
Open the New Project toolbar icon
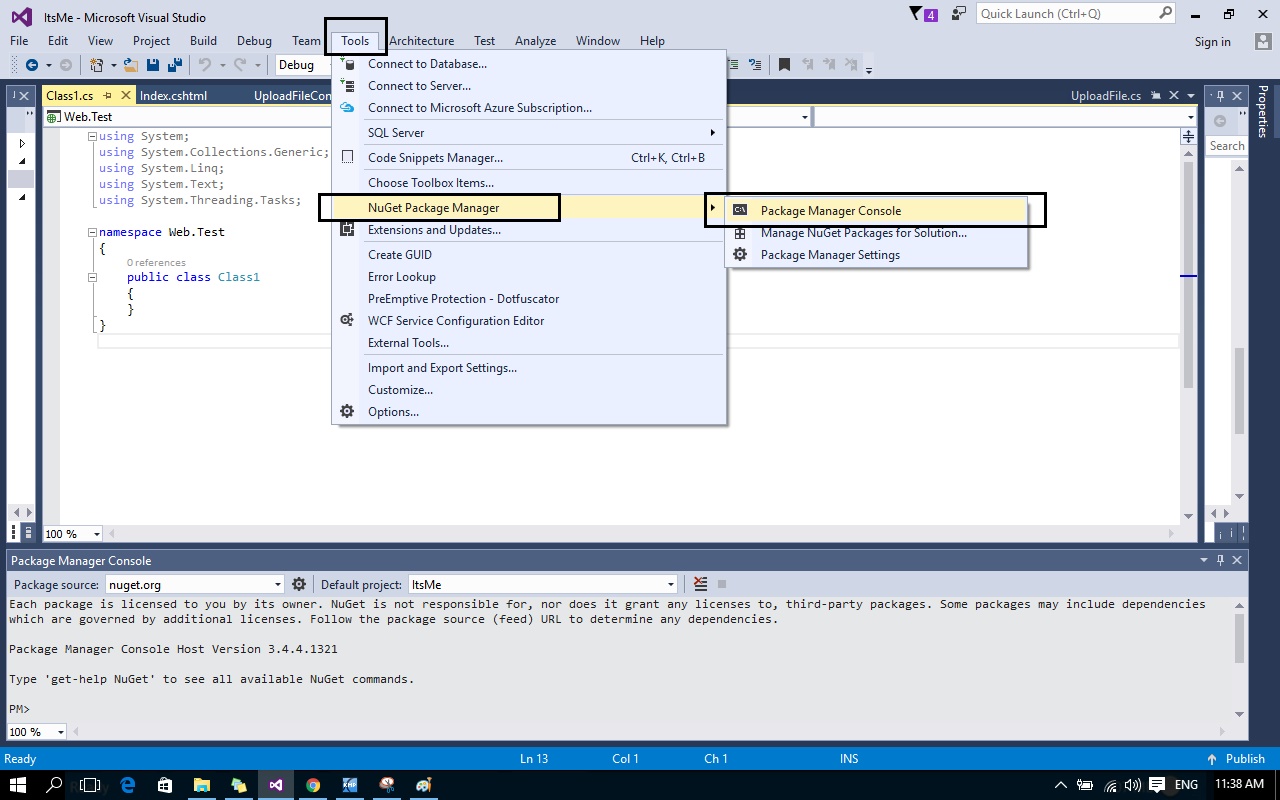95,65
